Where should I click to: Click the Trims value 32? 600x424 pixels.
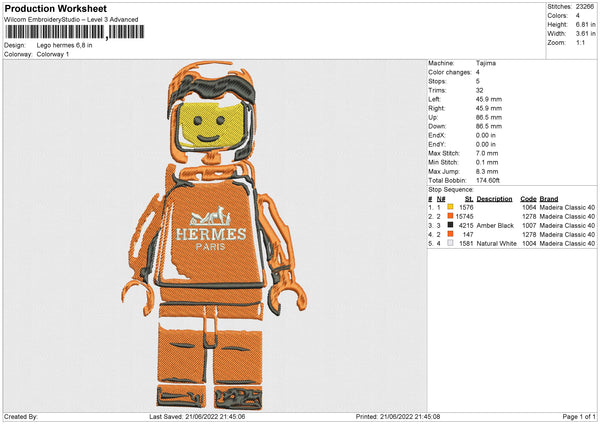click(479, 90)
